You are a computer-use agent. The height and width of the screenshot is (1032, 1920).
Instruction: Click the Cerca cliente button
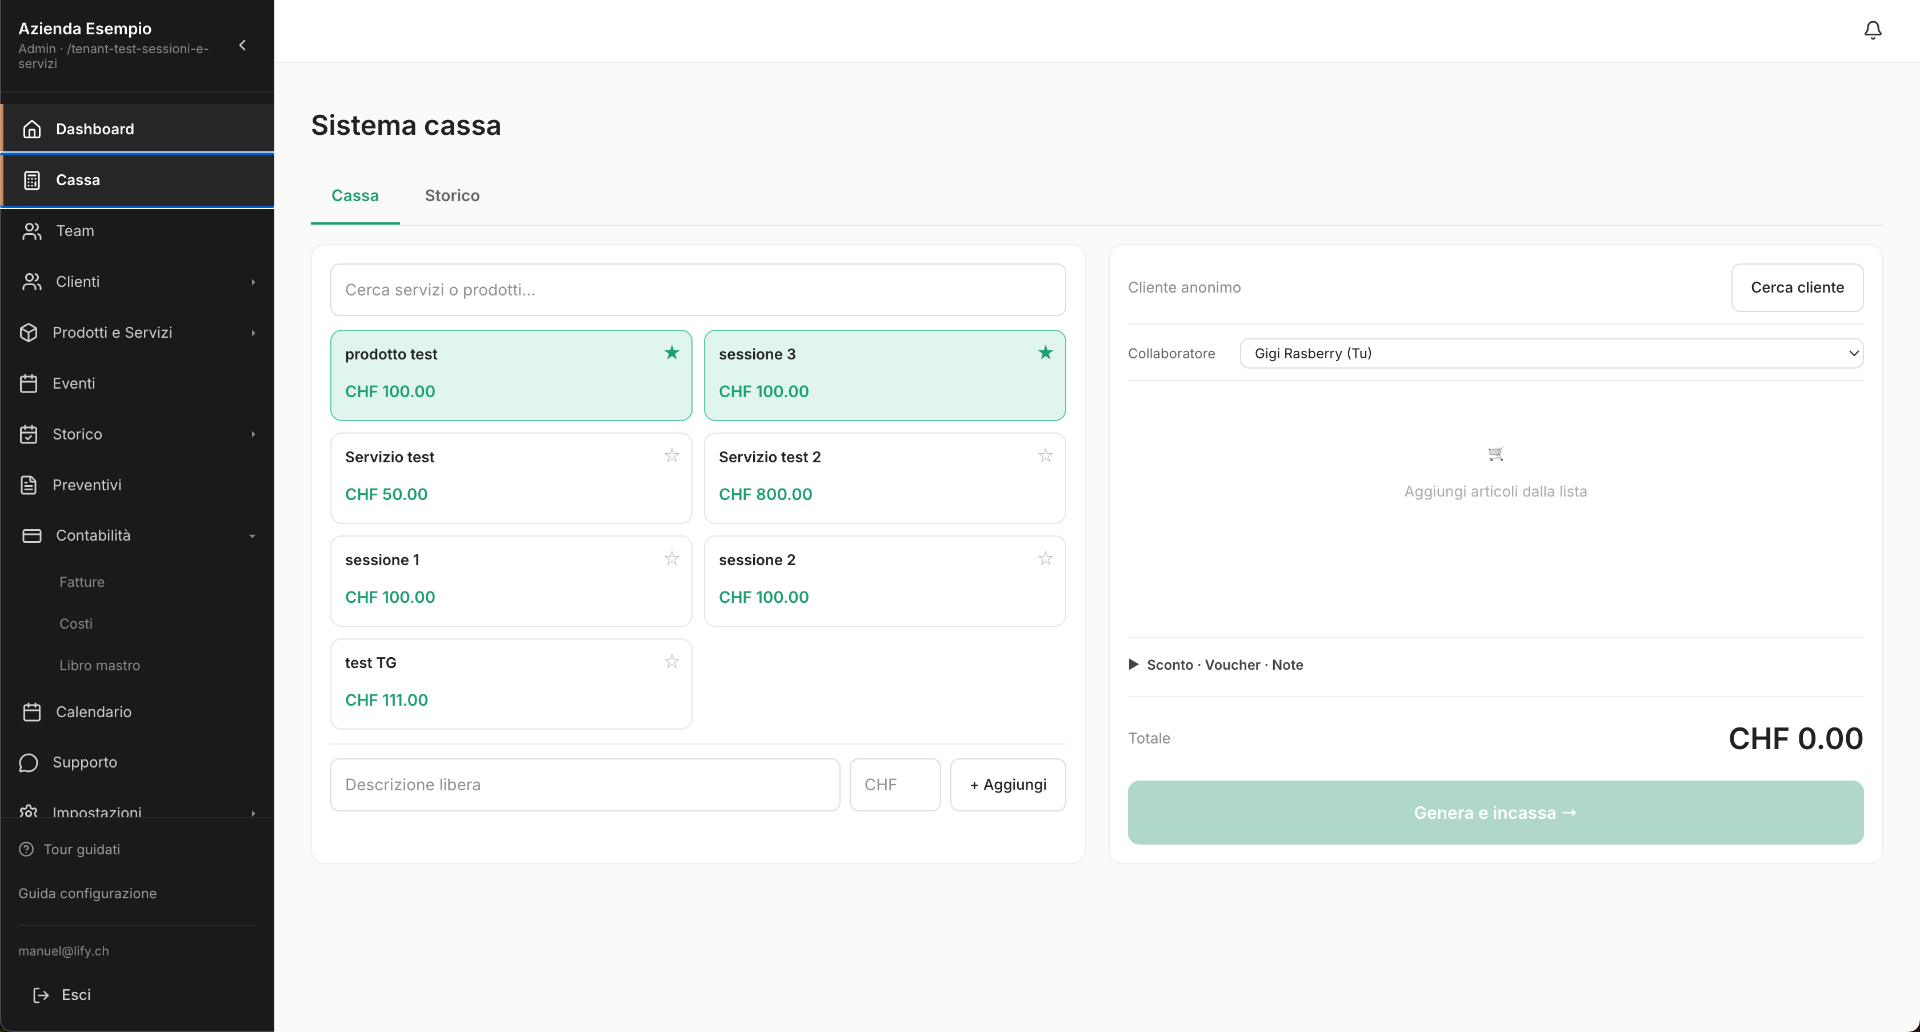(x=1797, y=288)
